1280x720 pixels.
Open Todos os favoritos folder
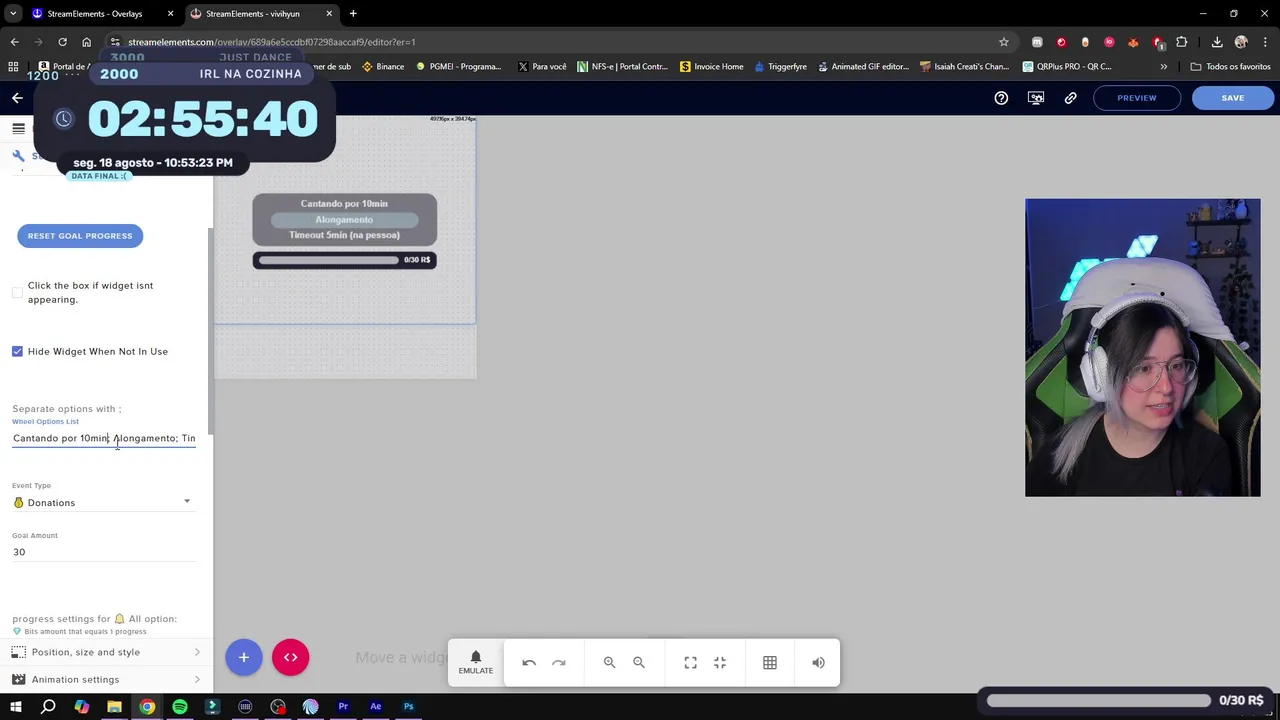[x=1230, y=66]
